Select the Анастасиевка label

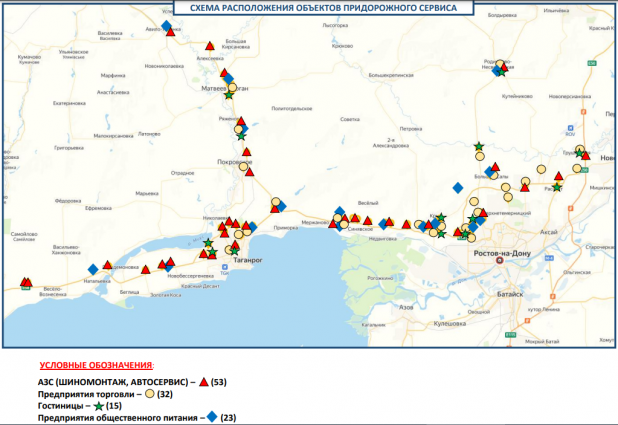coord(113,92)
